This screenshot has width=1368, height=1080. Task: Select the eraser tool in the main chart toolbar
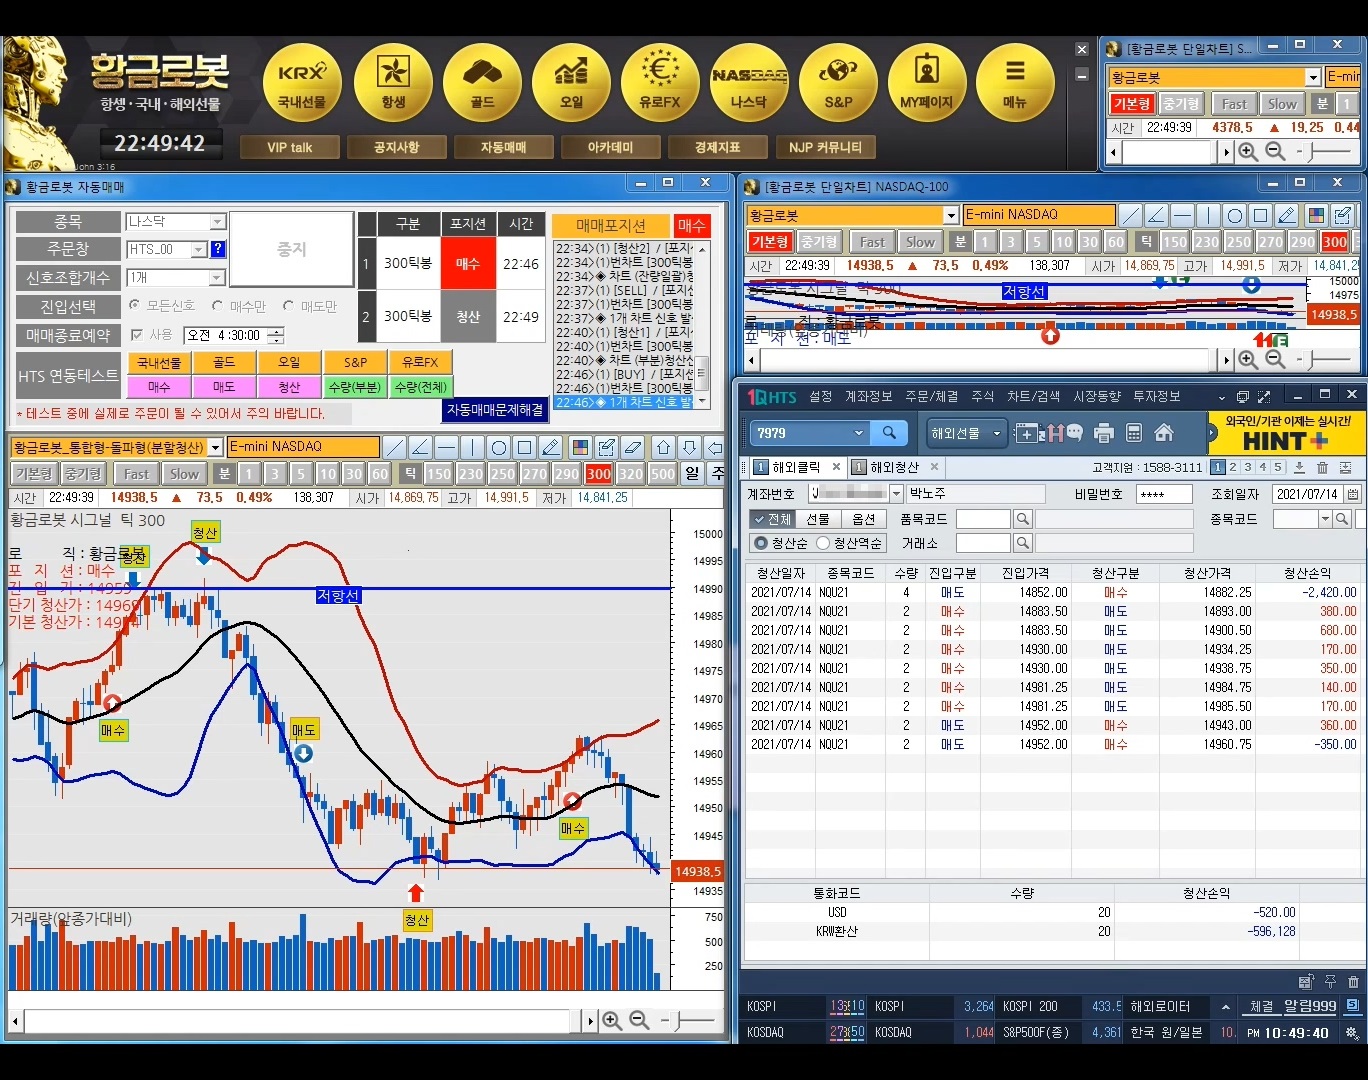[x=632, y=447]
